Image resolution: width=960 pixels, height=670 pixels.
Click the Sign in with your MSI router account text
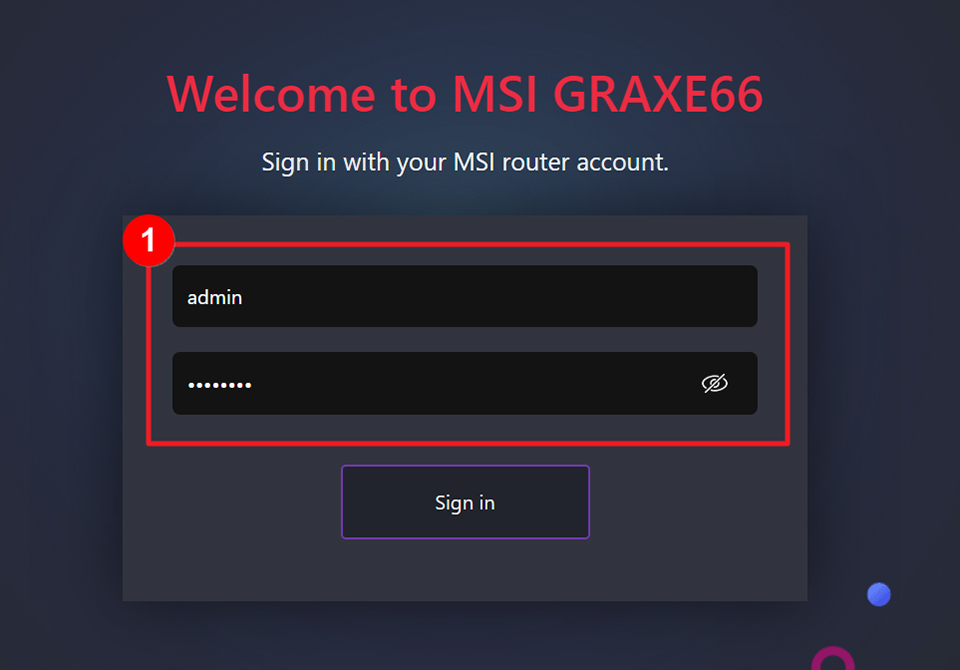pyautogui.click(x=465, y=162)
